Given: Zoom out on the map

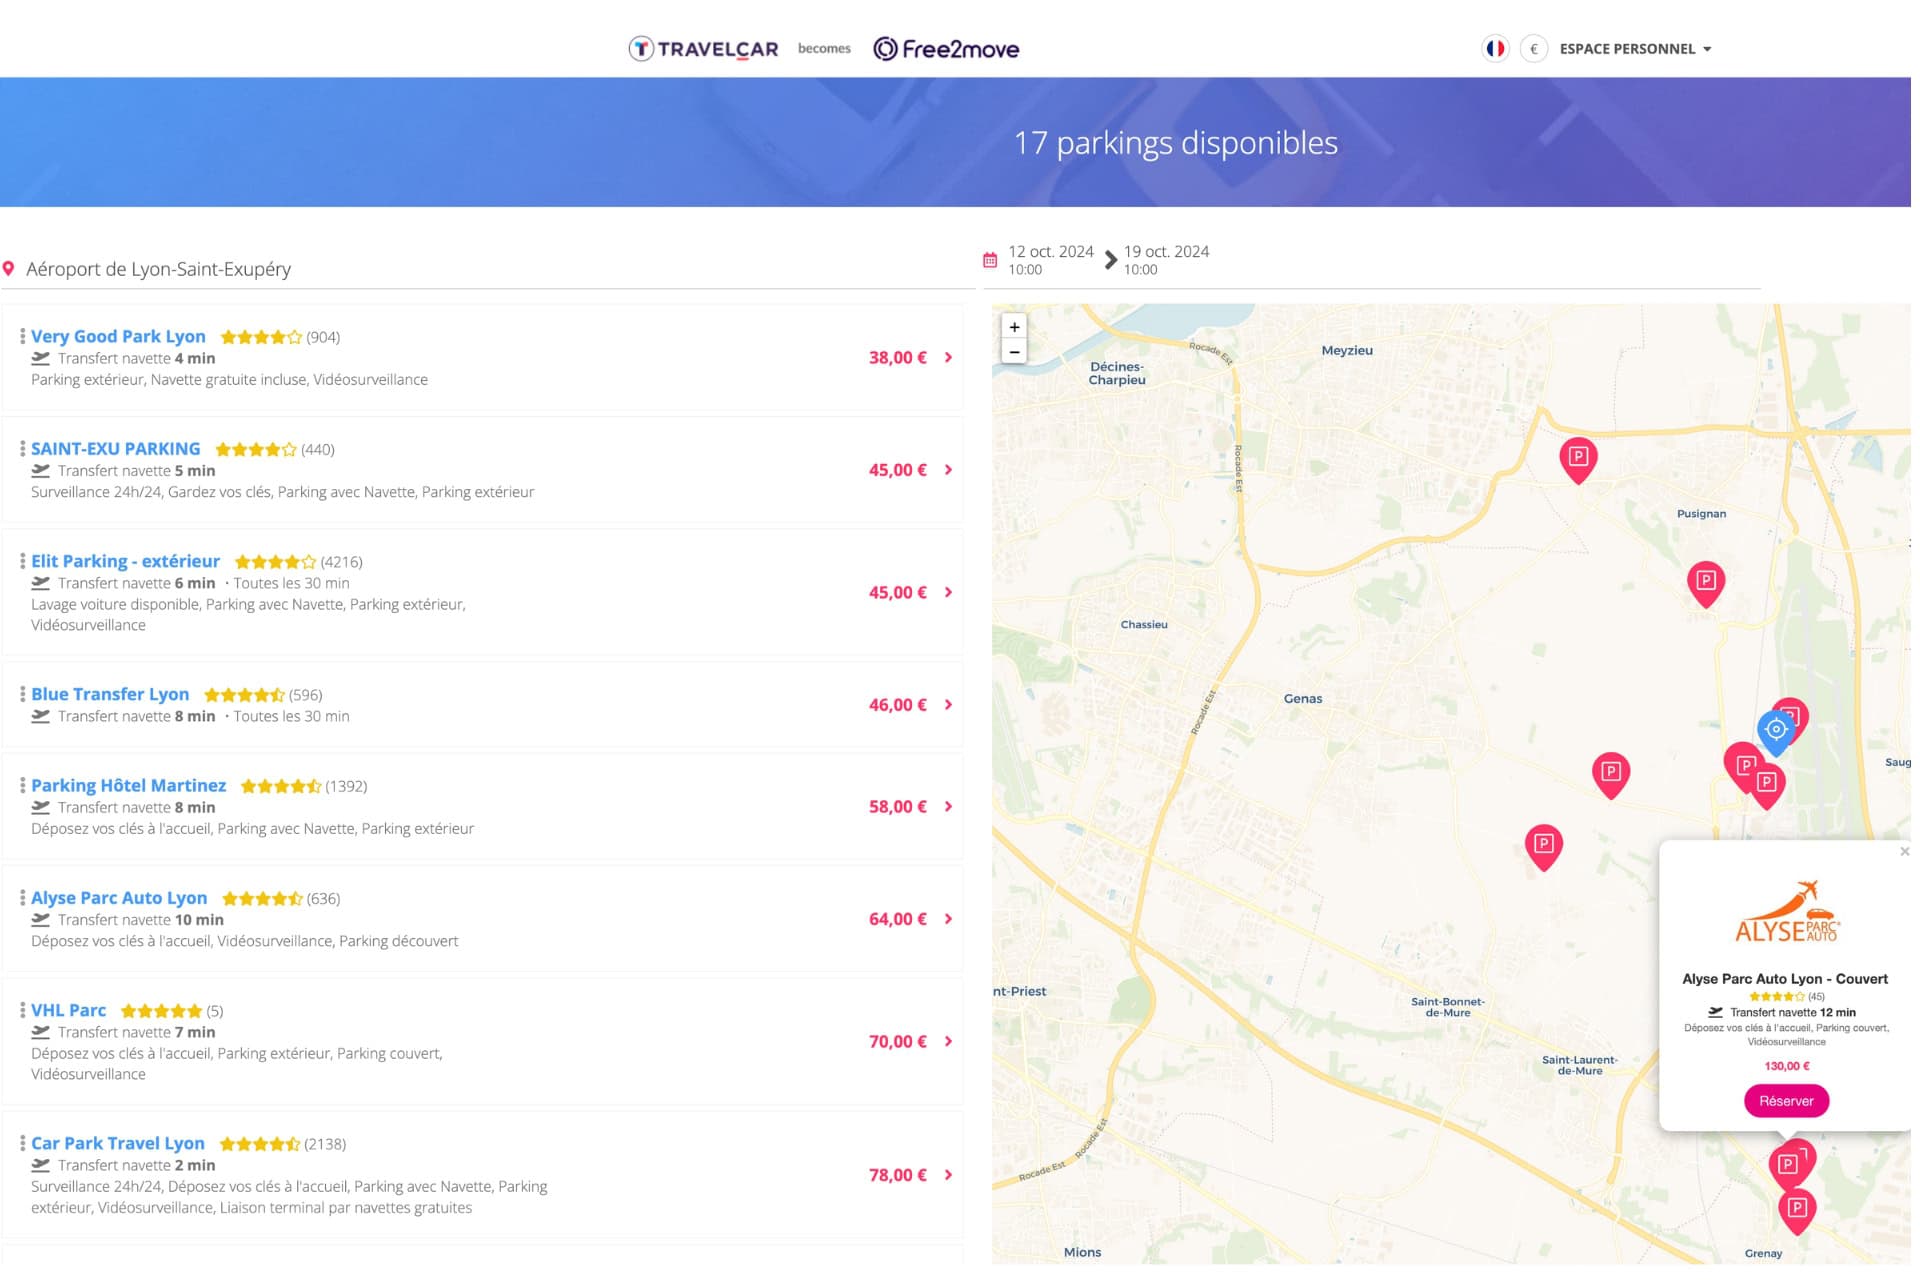Looking at the screenshot, I should (1014, 352).
